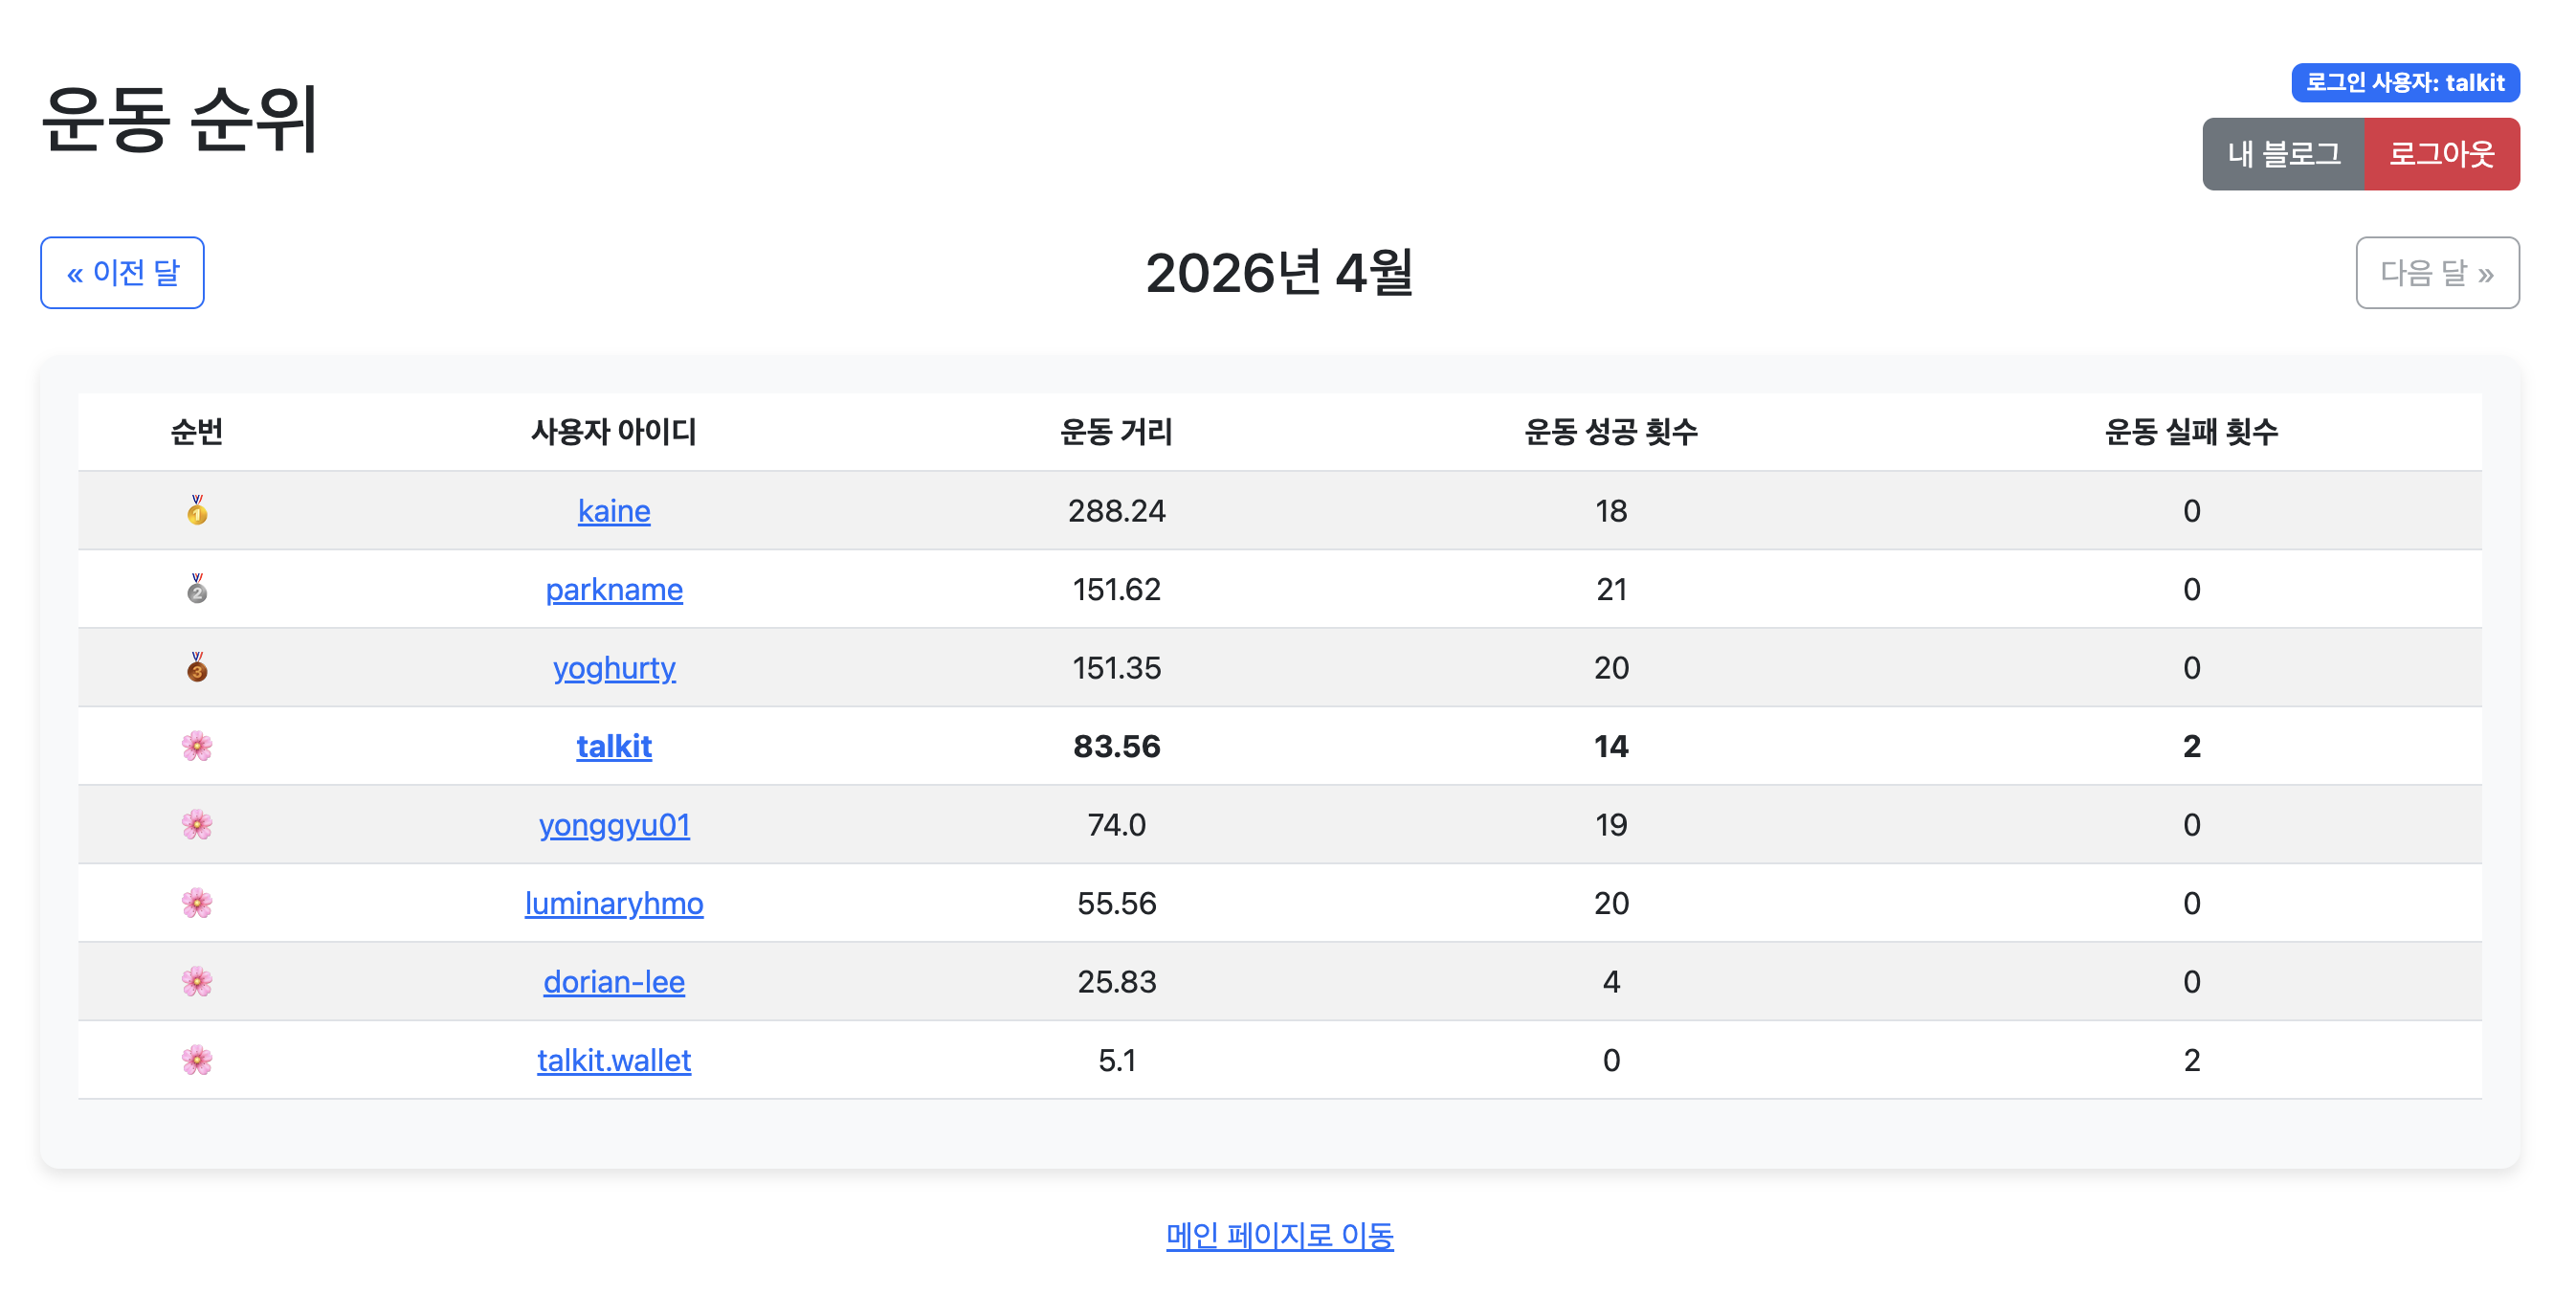Open the luminaryhmo user link
The image size is (2576, 1296).
pos(614,903)
